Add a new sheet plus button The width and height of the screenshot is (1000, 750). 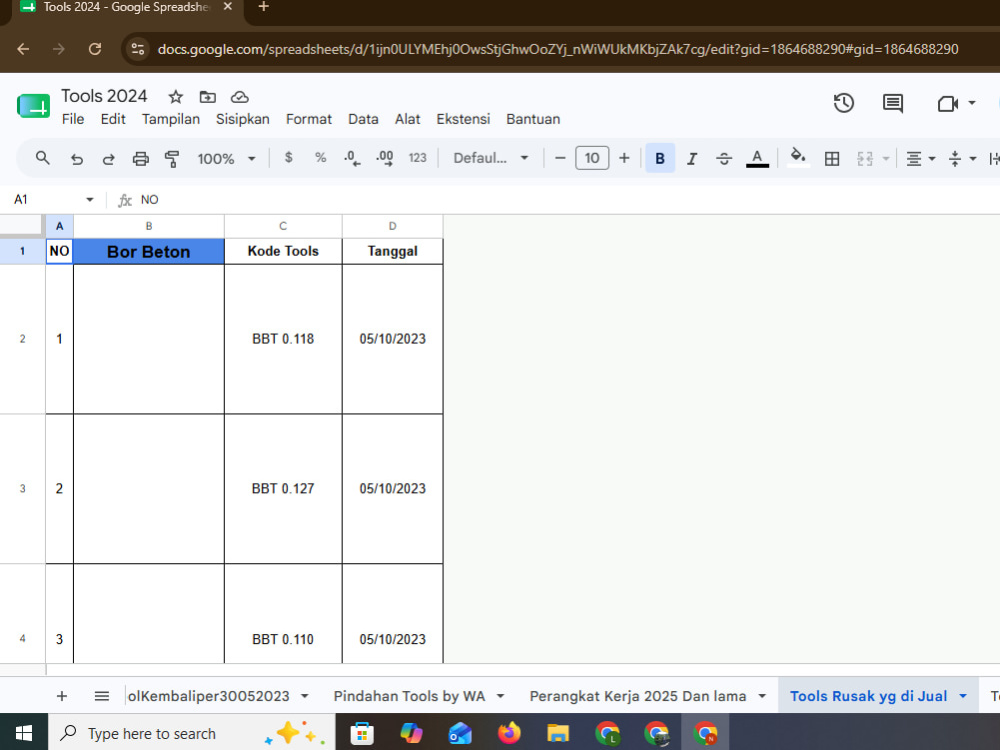(62, 696)
